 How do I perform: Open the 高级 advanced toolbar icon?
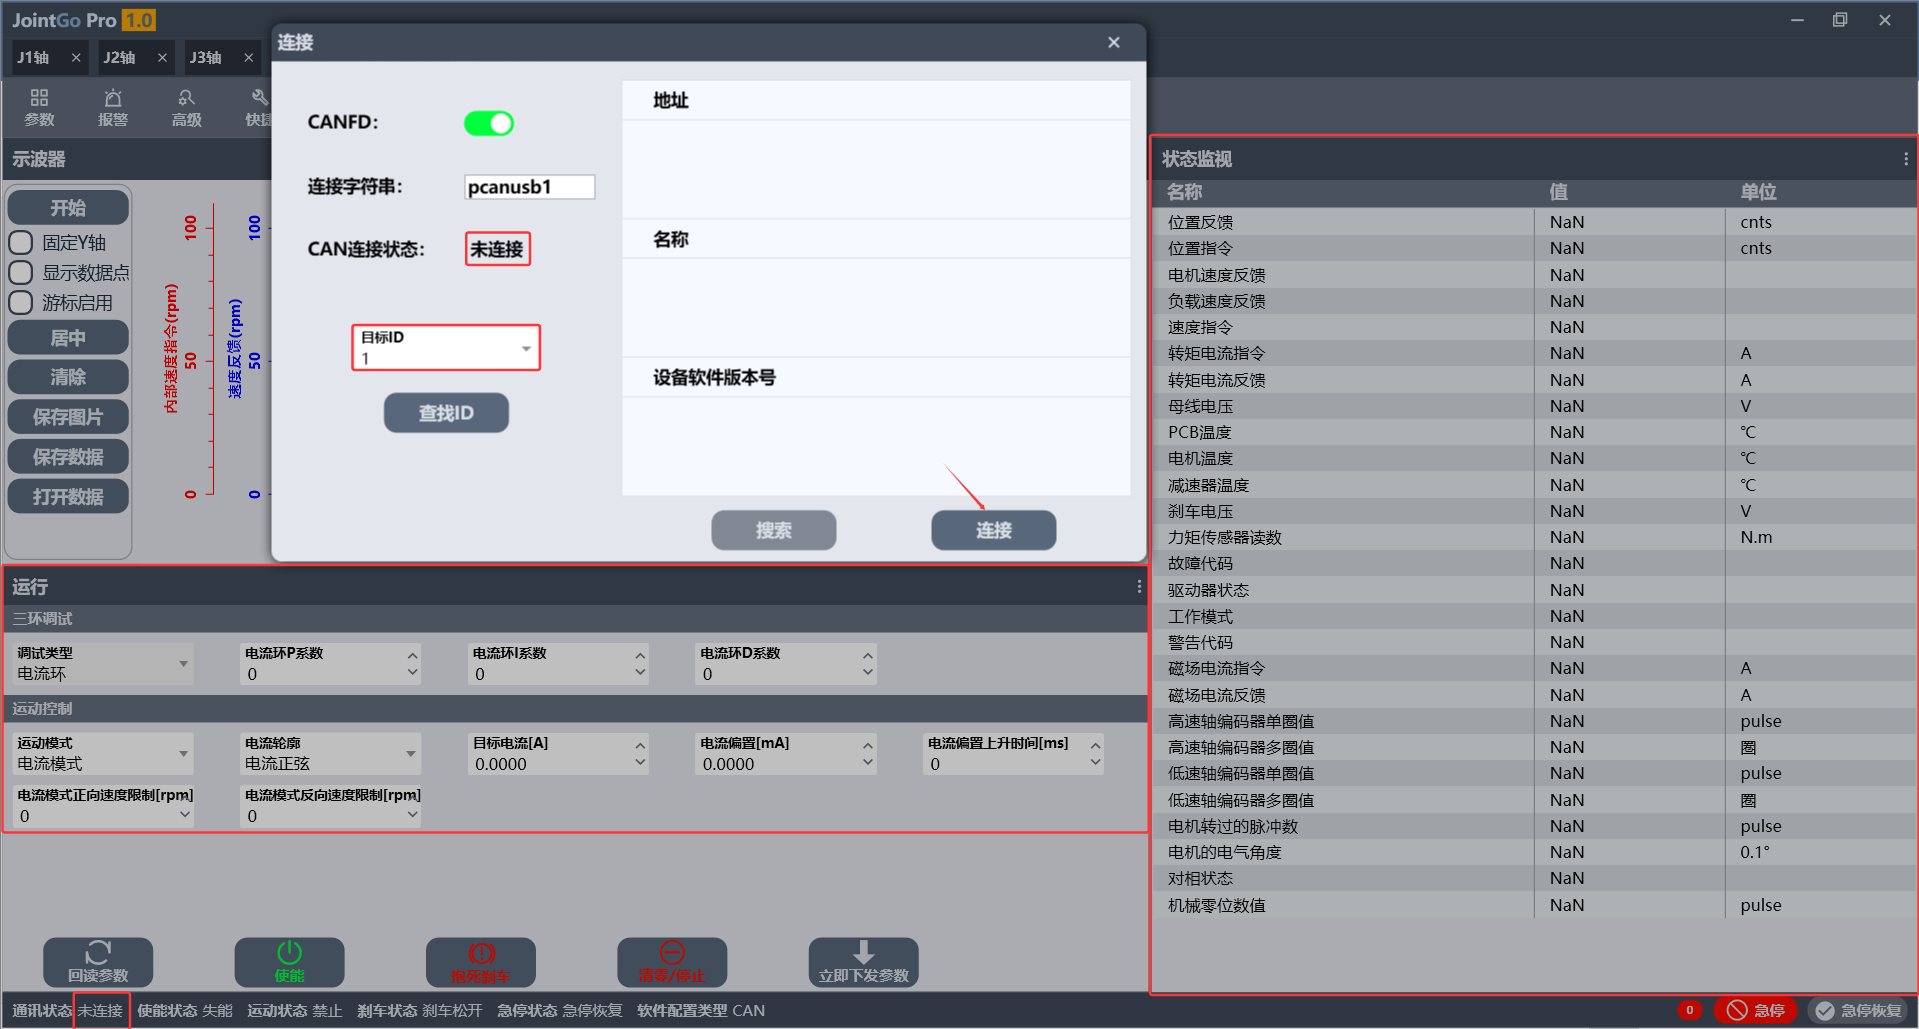click(186, 108)
